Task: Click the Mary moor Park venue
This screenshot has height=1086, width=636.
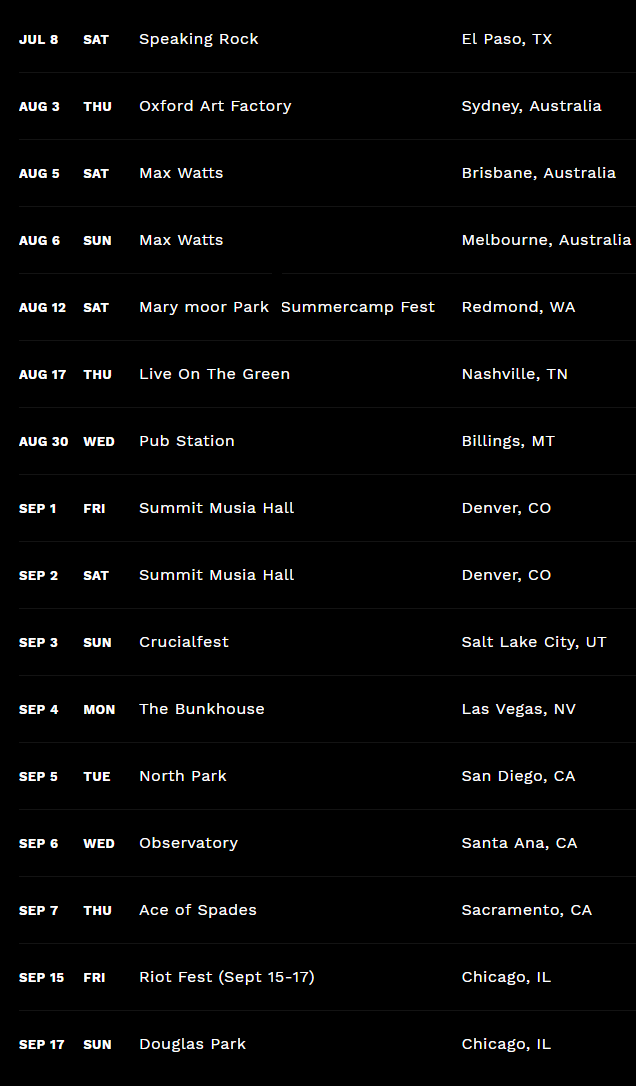Action: click(x=204, y=307)
